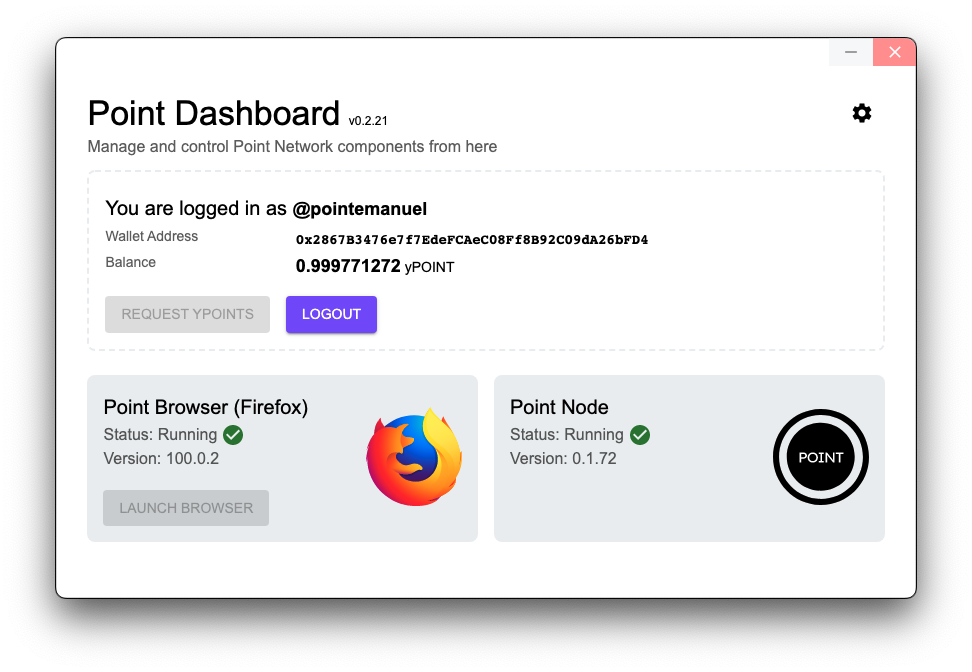This screenshot has width=972, height=672.
Task: Click the v0.2.21 version label
Action: pos(368,121)
